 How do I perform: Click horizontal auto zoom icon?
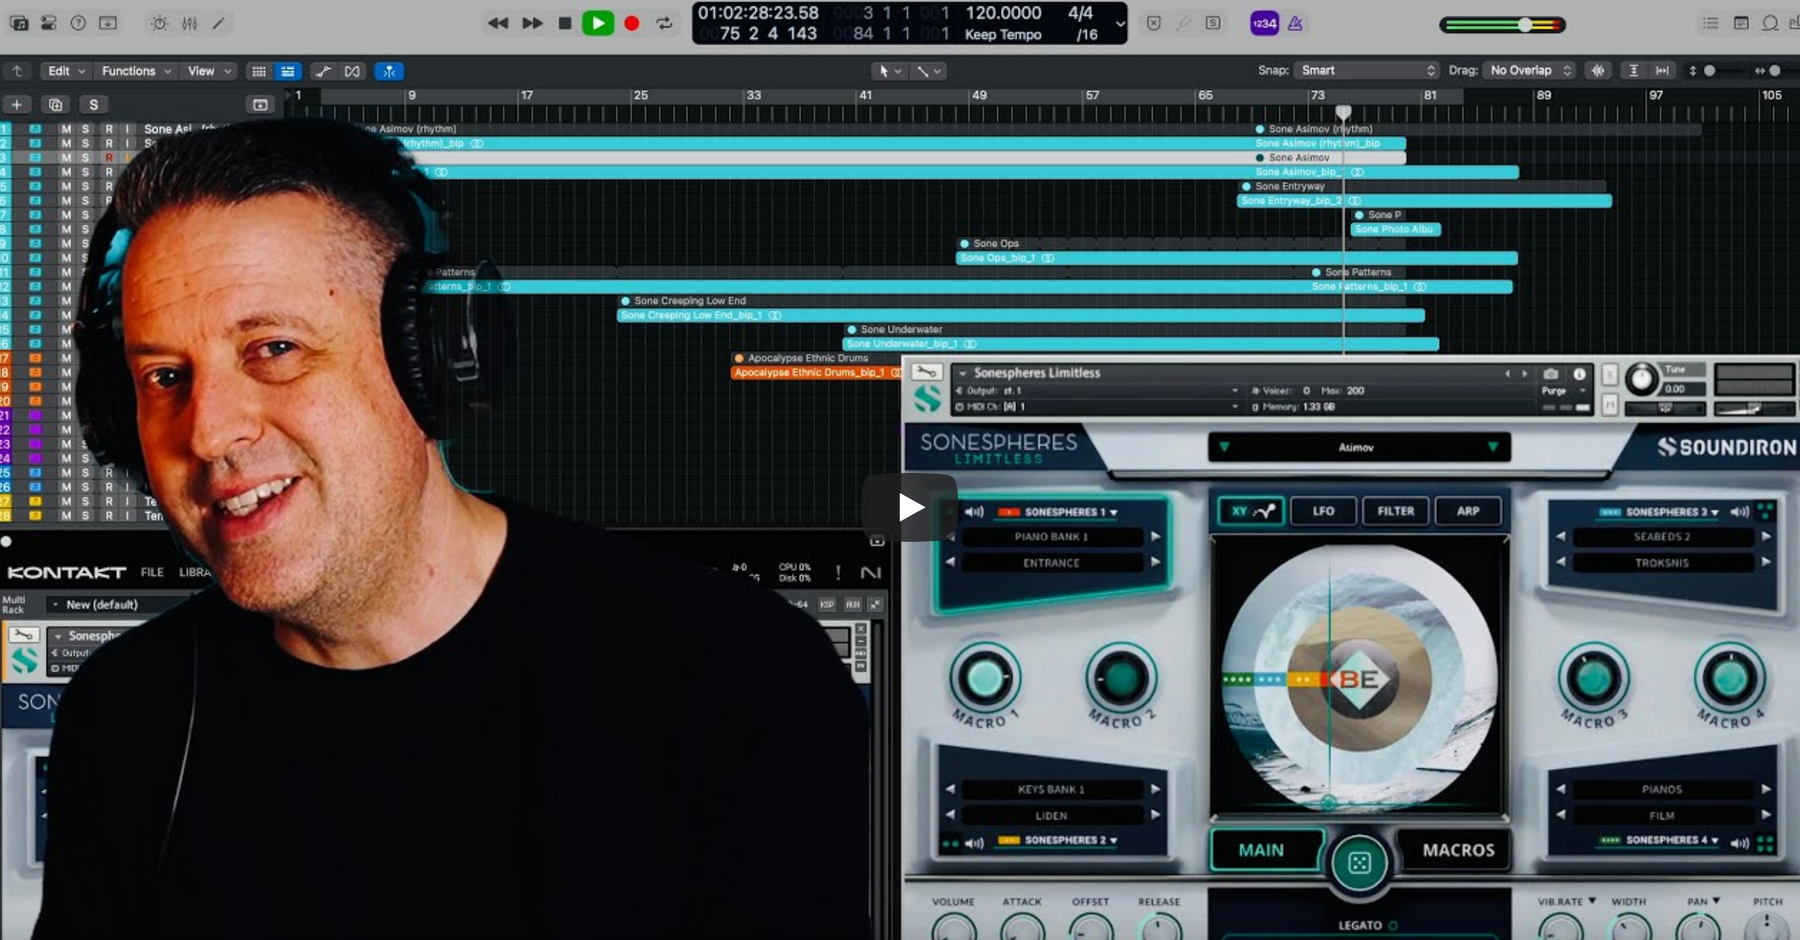click(x=1662, y=70)
